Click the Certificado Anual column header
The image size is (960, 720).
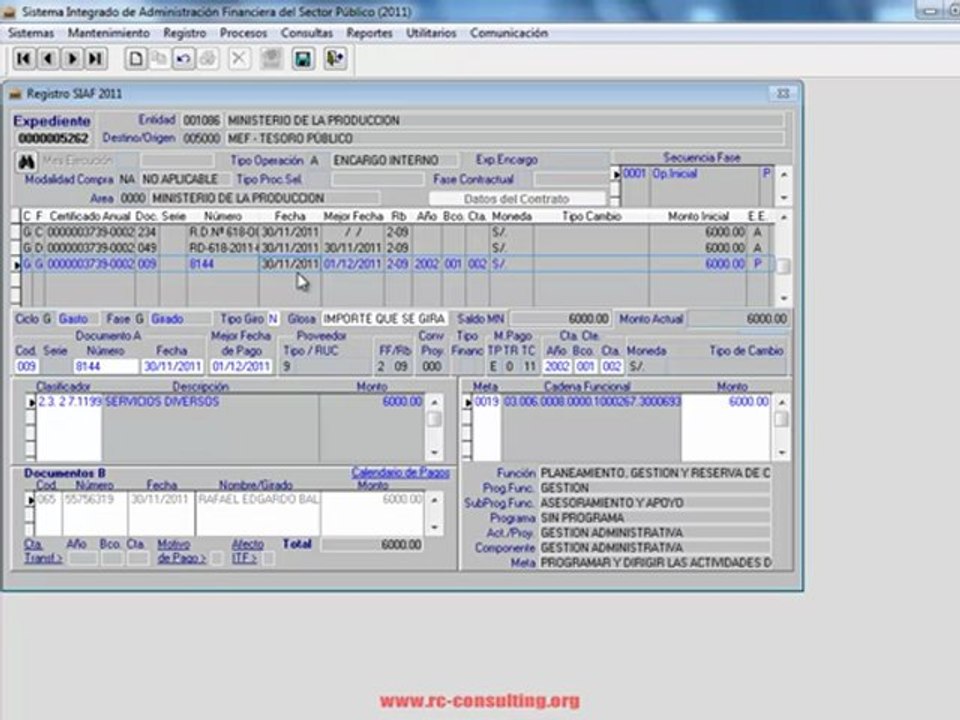pos(90,216)
